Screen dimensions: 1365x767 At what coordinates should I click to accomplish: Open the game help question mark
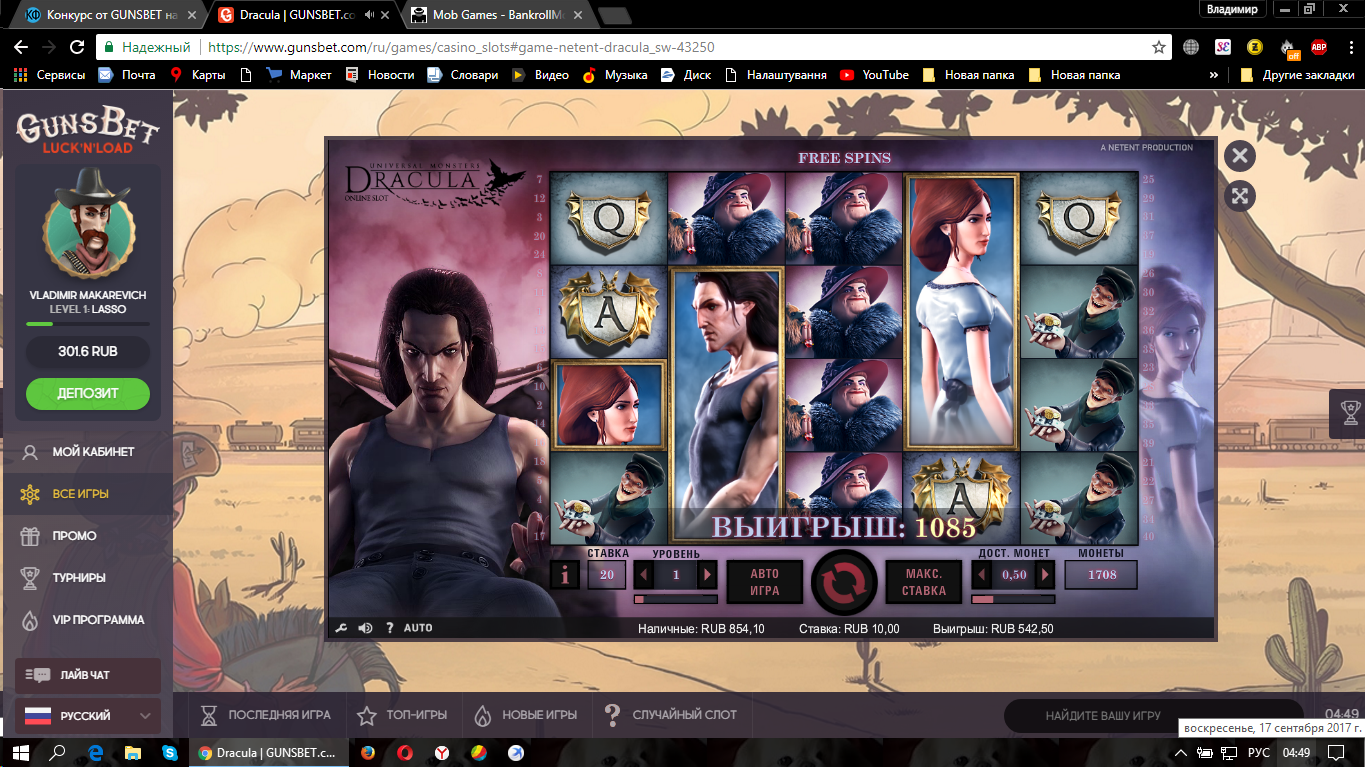coord(389,628)
